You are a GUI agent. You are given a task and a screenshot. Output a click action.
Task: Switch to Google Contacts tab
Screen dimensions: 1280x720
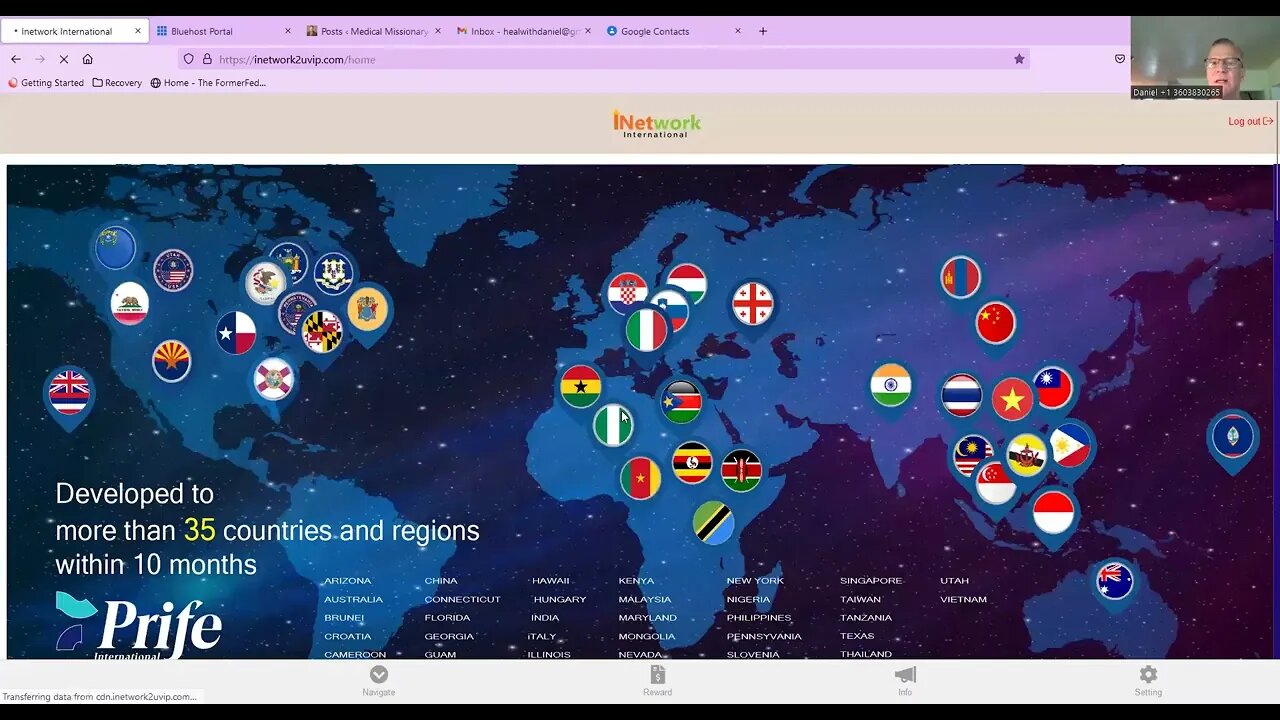tap(674, 31)
